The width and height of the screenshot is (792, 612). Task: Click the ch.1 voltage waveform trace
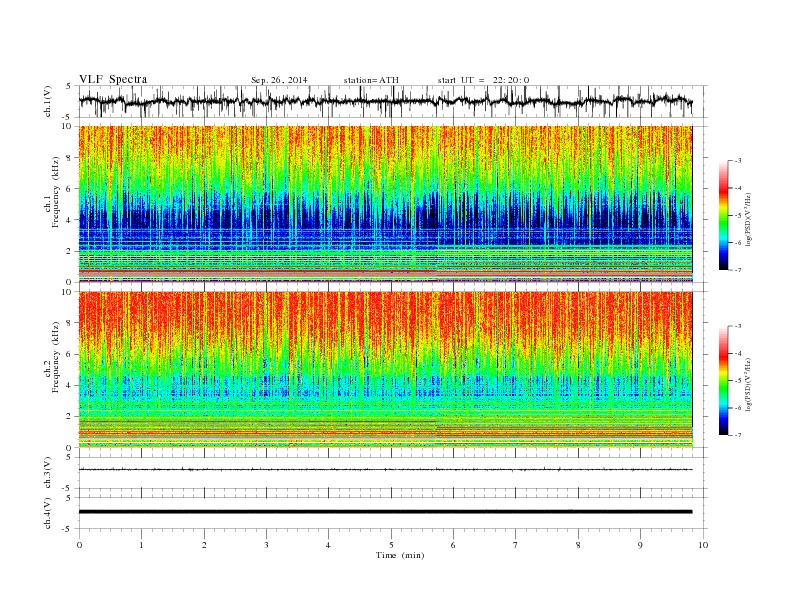[x=386, y=101]
